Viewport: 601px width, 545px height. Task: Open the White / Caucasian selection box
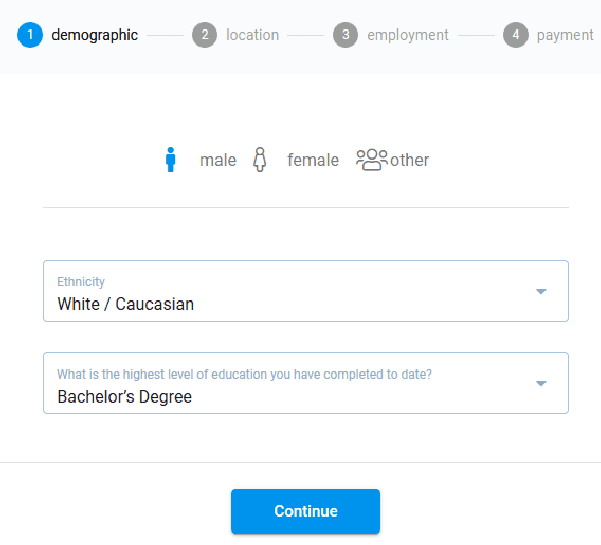[306, 291]
